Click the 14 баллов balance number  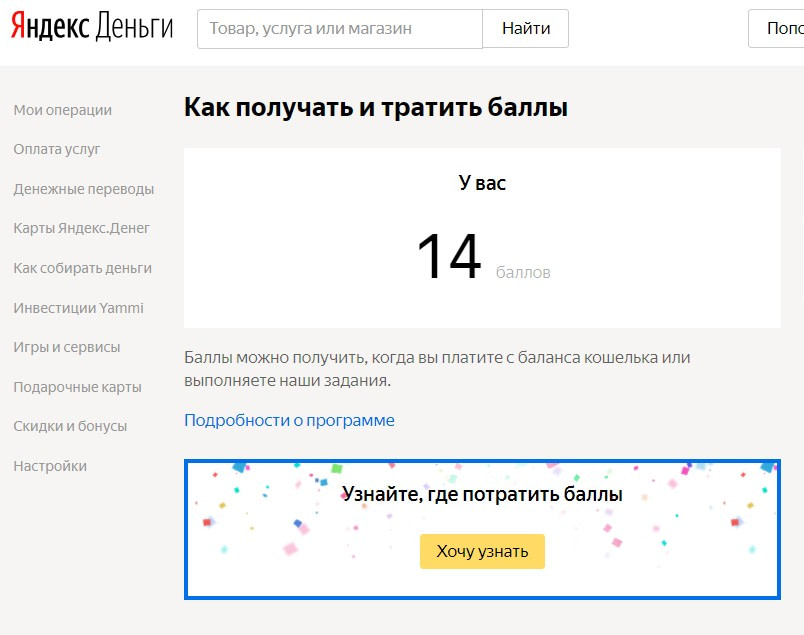[x=449, y=258]
